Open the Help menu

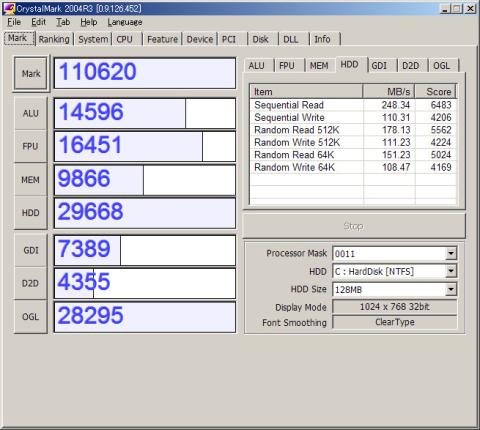[89, 22]
